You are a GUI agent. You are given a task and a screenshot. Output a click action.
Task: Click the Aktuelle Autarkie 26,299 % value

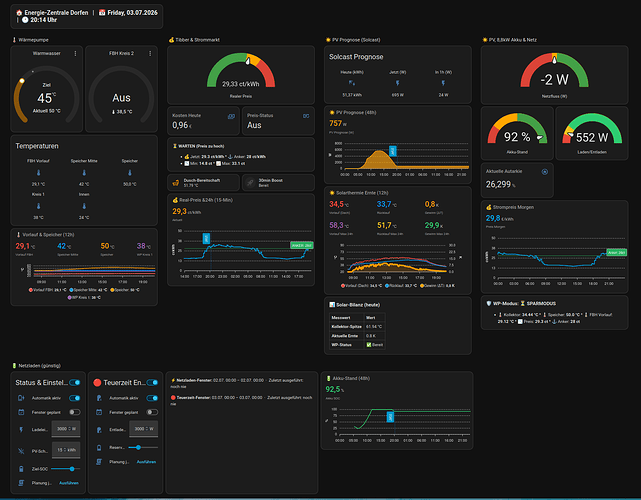(x=500, y=185)
